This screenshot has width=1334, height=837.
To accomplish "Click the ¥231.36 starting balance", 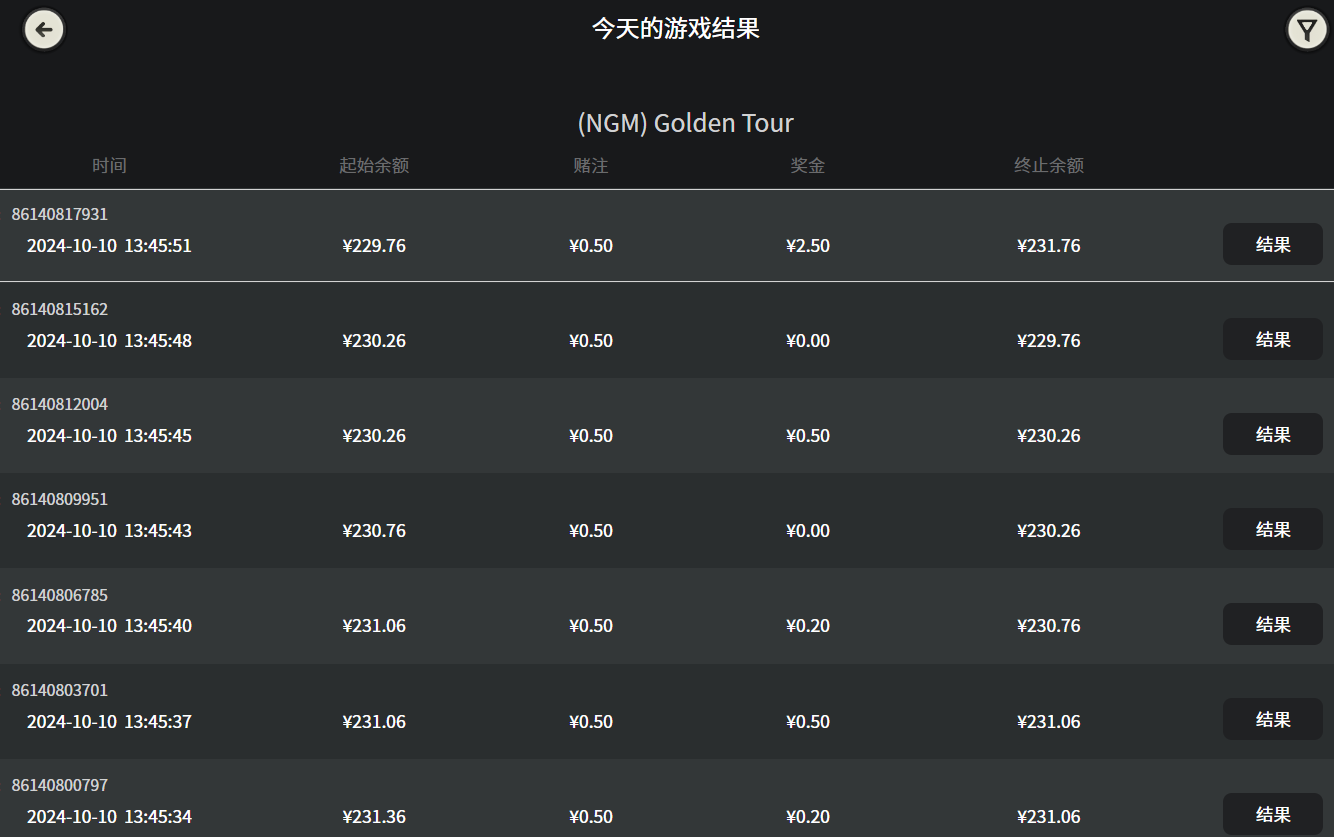I will pos(374,817).
